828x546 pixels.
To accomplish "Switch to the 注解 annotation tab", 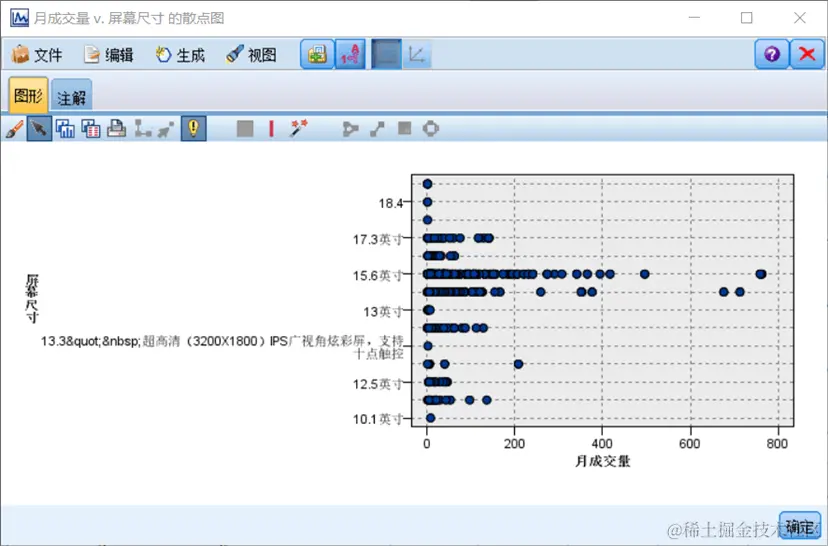I will (x=71, y=97).
